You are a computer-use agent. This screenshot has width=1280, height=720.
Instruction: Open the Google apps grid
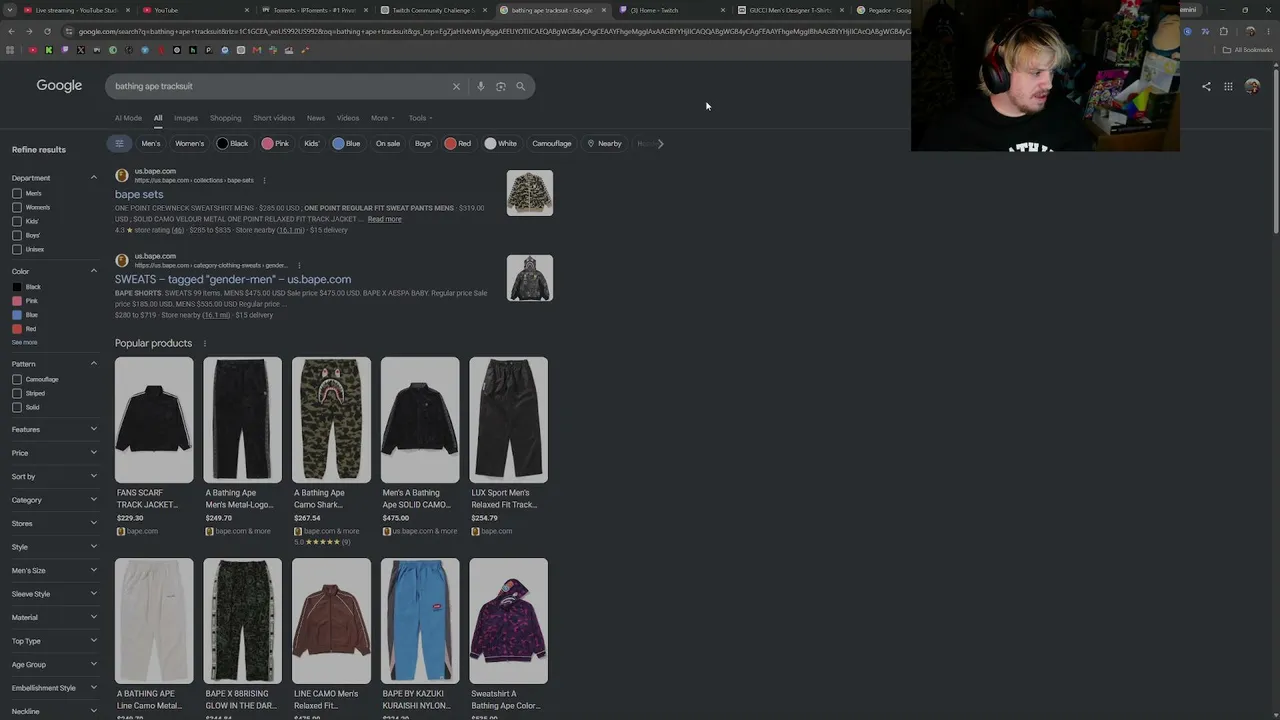point(1228,87)
